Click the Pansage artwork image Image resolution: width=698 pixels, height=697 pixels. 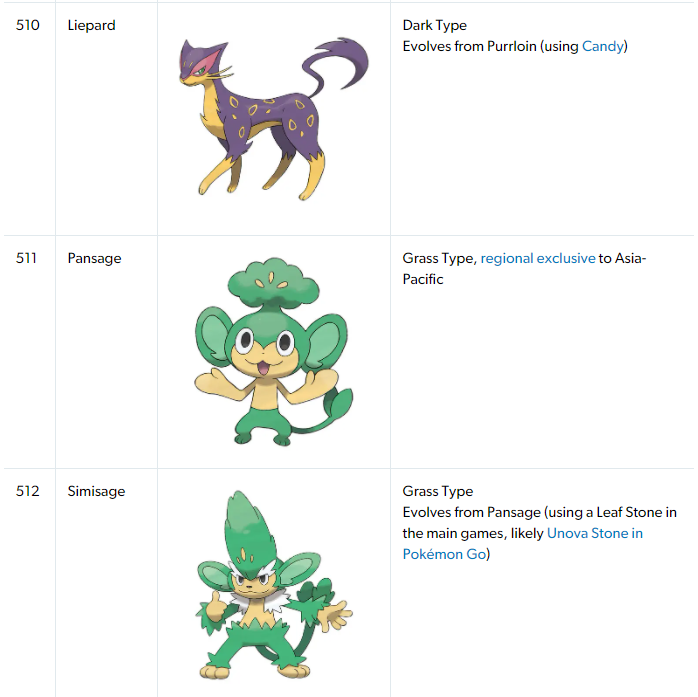click(x=274, y=352)
